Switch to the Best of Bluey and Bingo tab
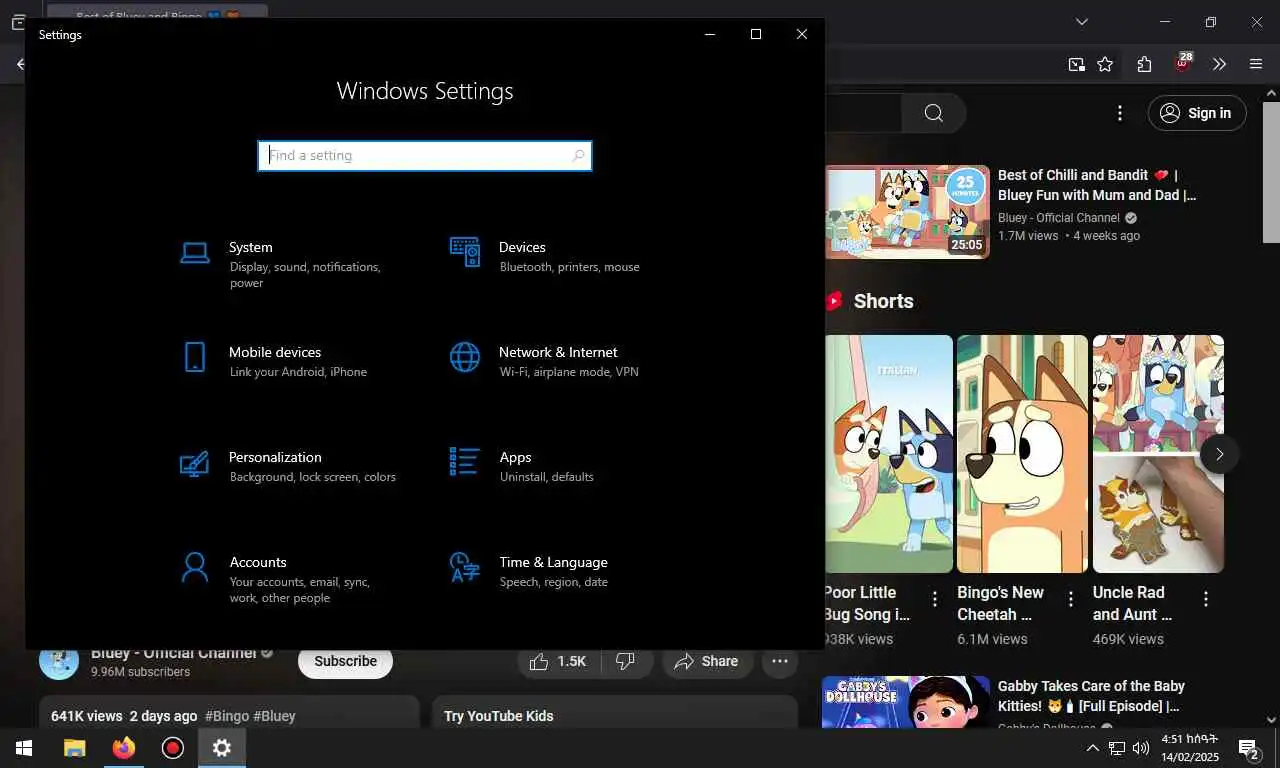Image resolution: width=1280 pixels, height=768 pixels. pos(157,12)
